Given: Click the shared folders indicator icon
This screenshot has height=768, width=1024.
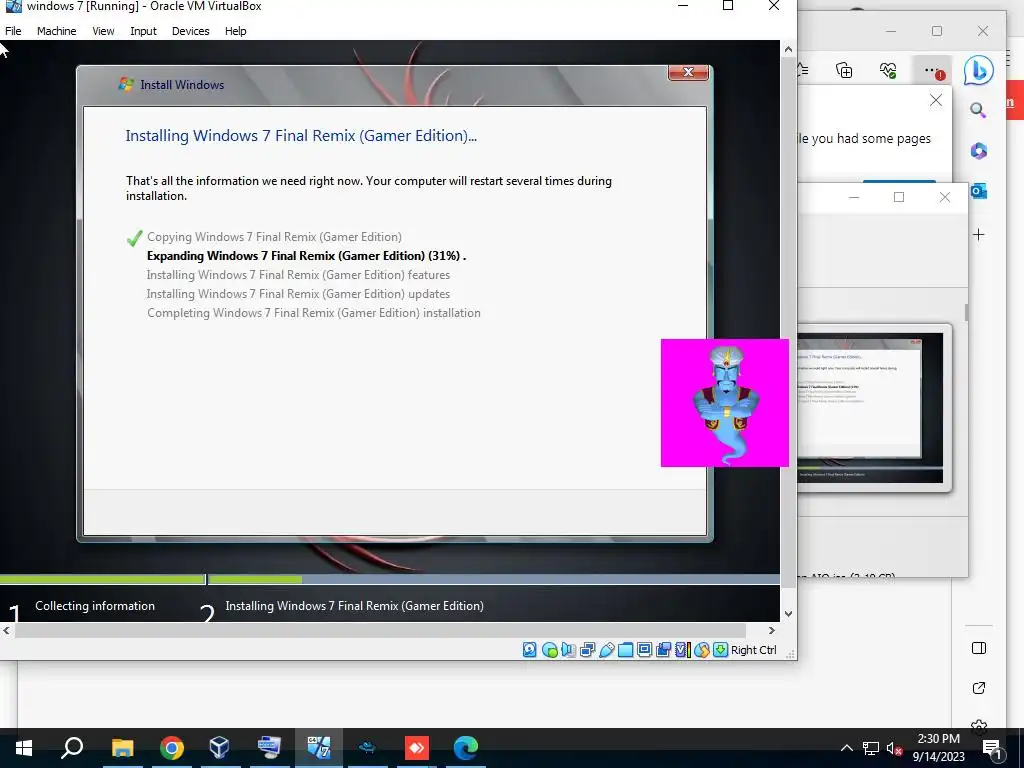Looking at the screenshot, I should tap(626, 650).
